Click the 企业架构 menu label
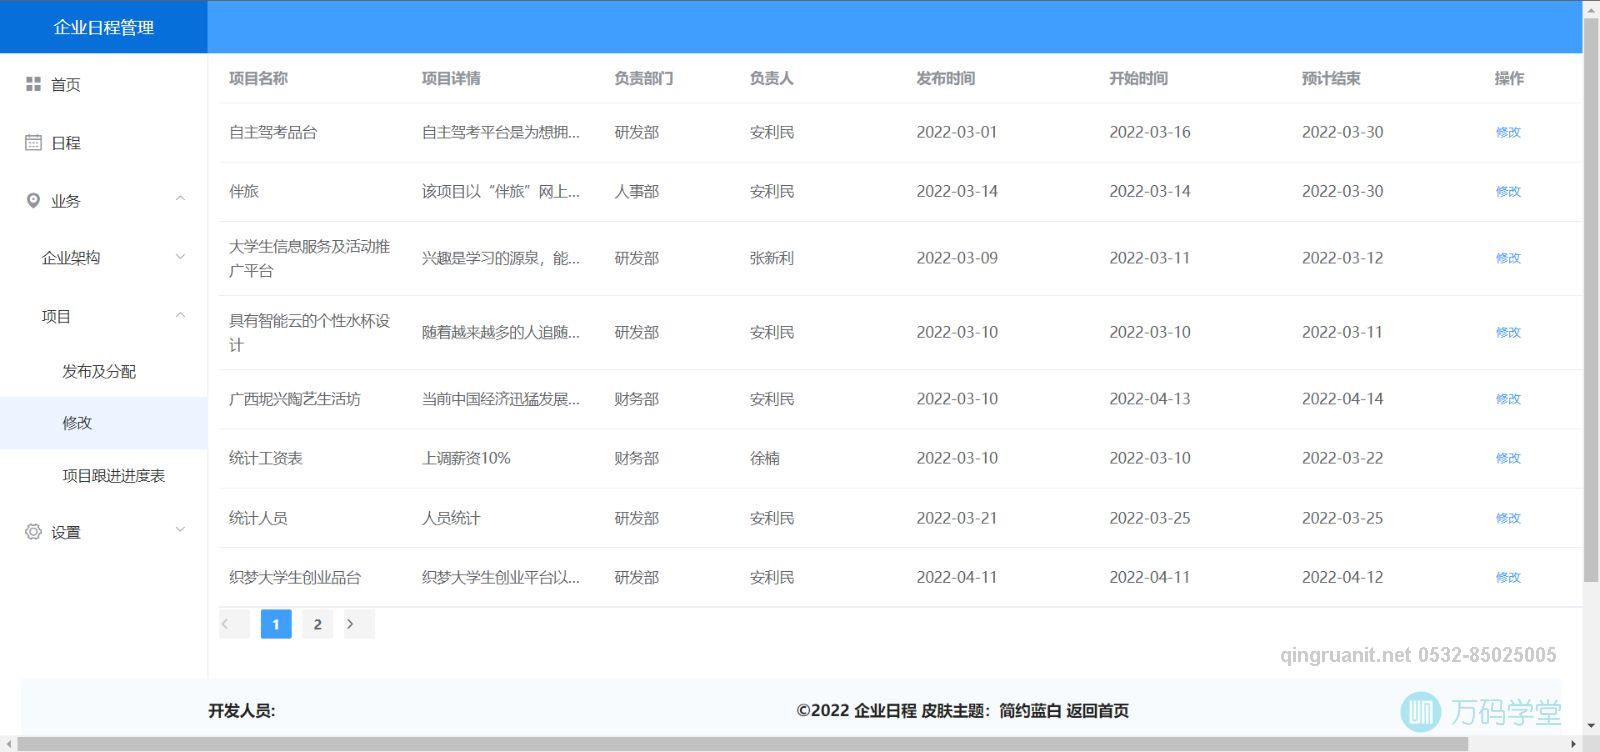The width and height of the screenshot is (1600, 752). point(71,258)
